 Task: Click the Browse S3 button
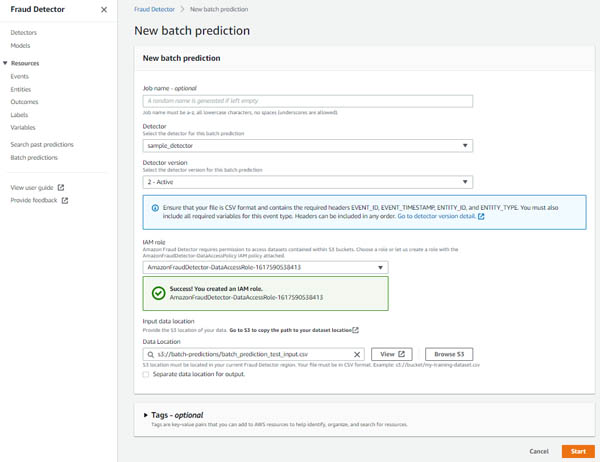tap(449, 354)
